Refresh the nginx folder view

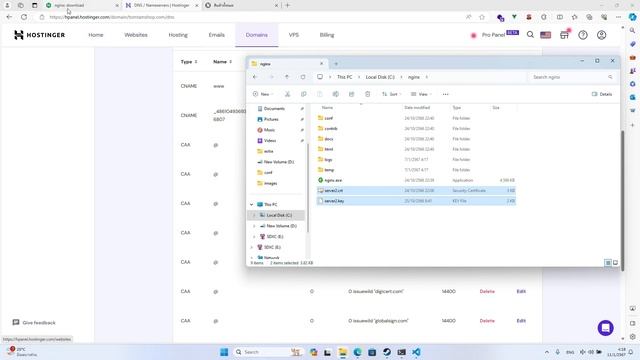pyautogui.click(x=303, y=77)
